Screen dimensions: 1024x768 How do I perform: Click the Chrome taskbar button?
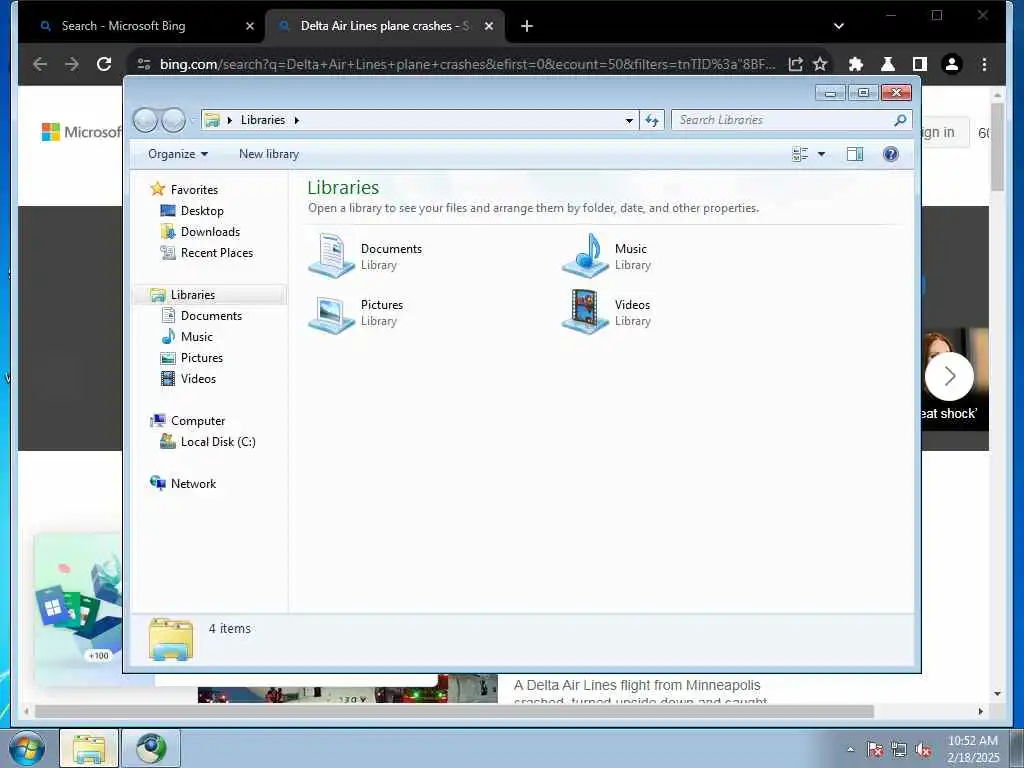click(151, 748)
